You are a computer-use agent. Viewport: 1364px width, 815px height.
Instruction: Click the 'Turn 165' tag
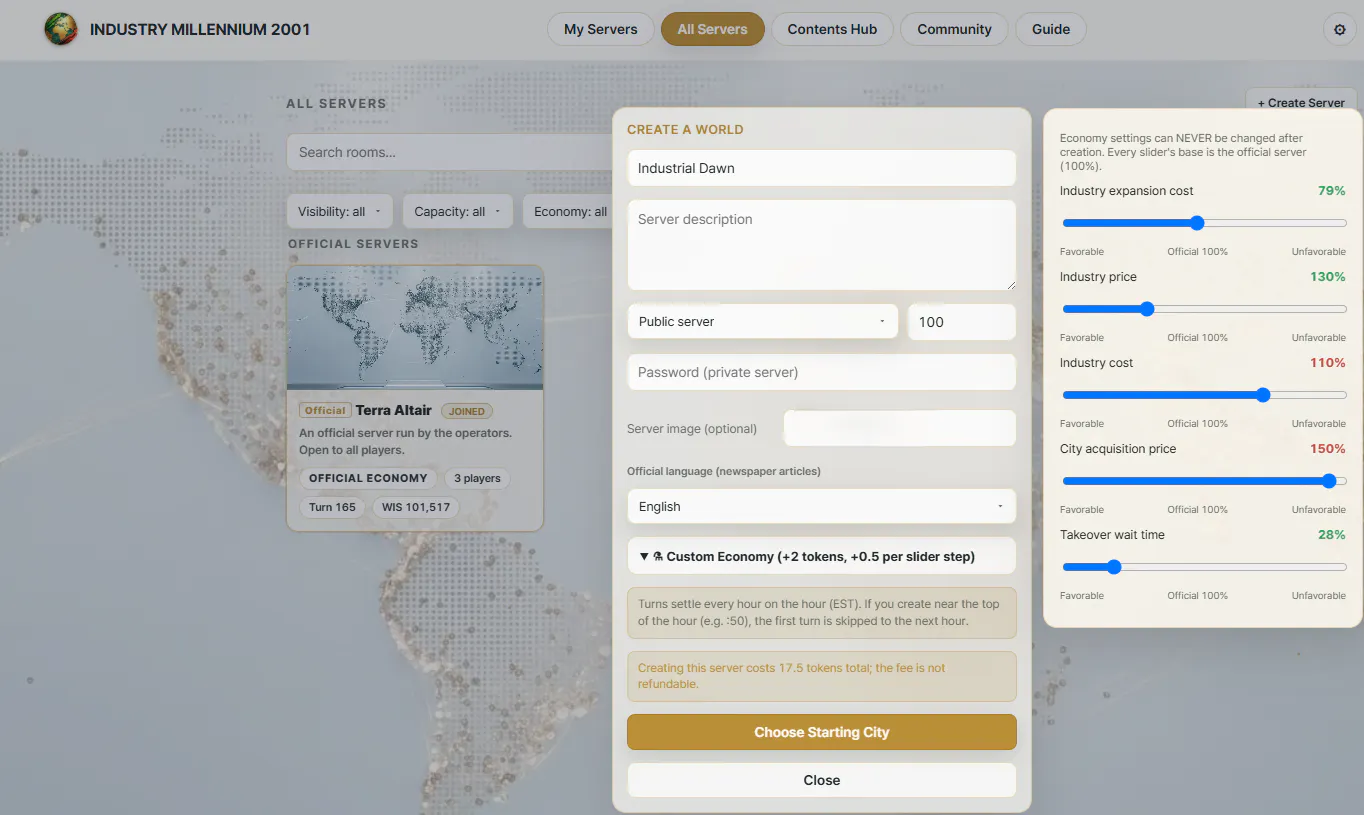tap(332, 507)
